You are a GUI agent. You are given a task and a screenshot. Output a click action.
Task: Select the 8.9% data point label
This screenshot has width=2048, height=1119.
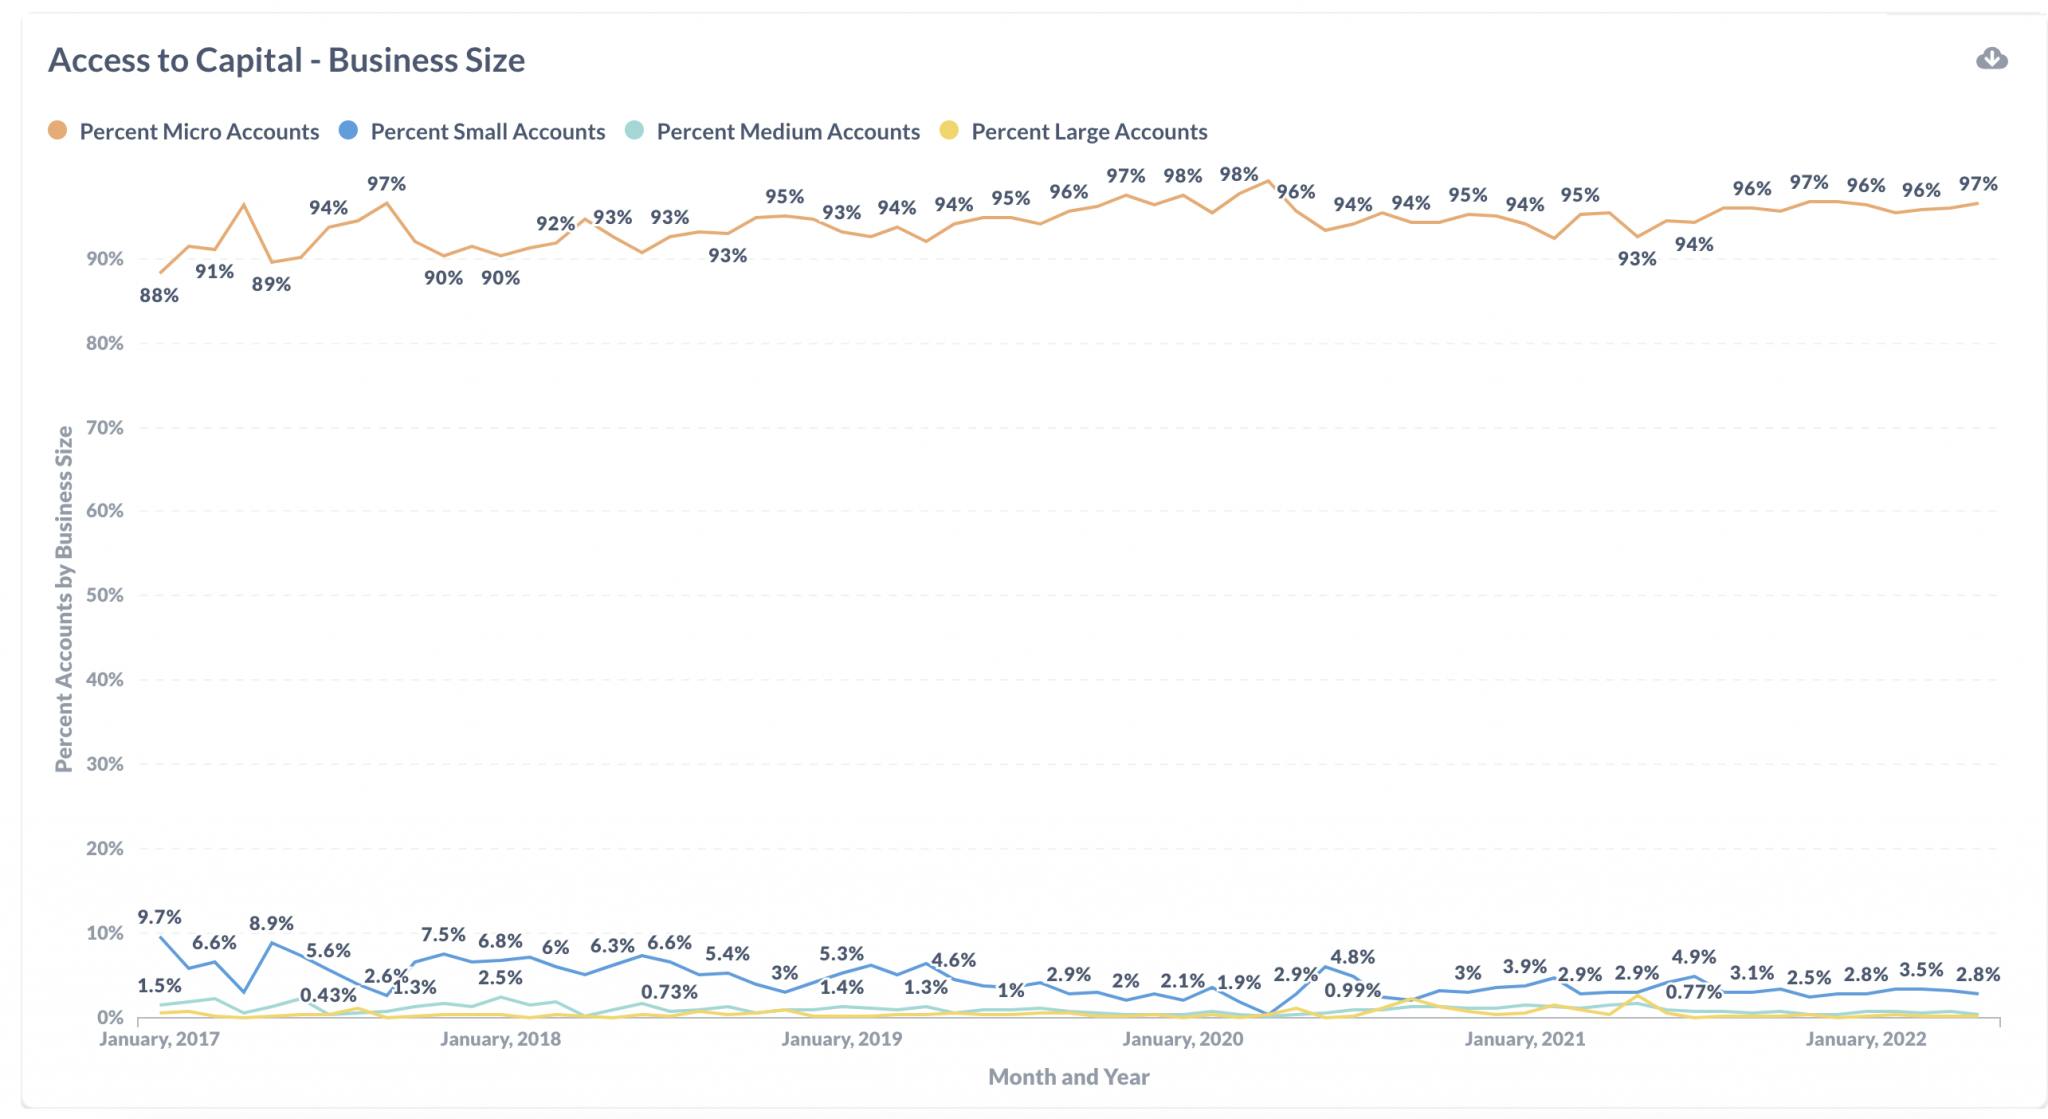point(271,924)
